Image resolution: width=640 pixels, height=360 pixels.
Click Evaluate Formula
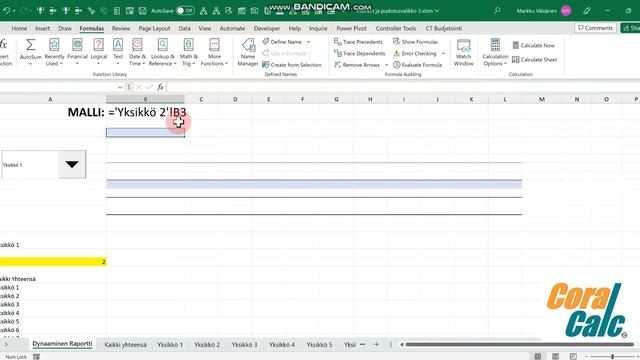418,65
